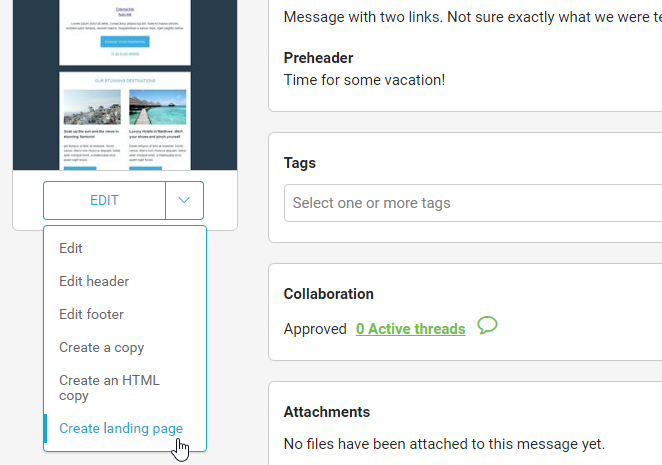
Task: Click the Maldives photo in the email preview
Action: 157,107
